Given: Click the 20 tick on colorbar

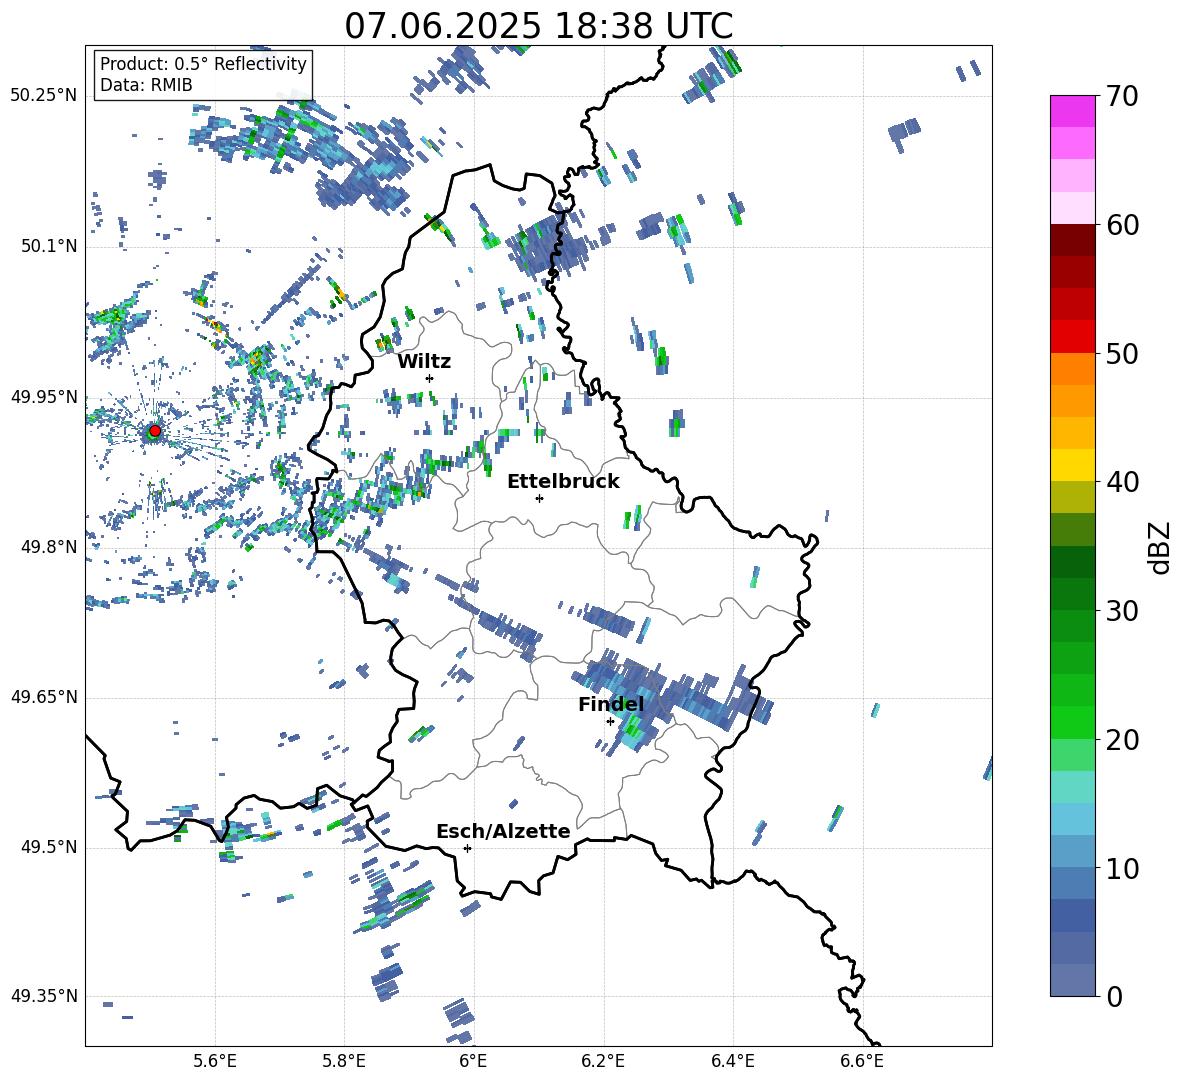Looking at the screenshot, I should [x=1121, y=740].
